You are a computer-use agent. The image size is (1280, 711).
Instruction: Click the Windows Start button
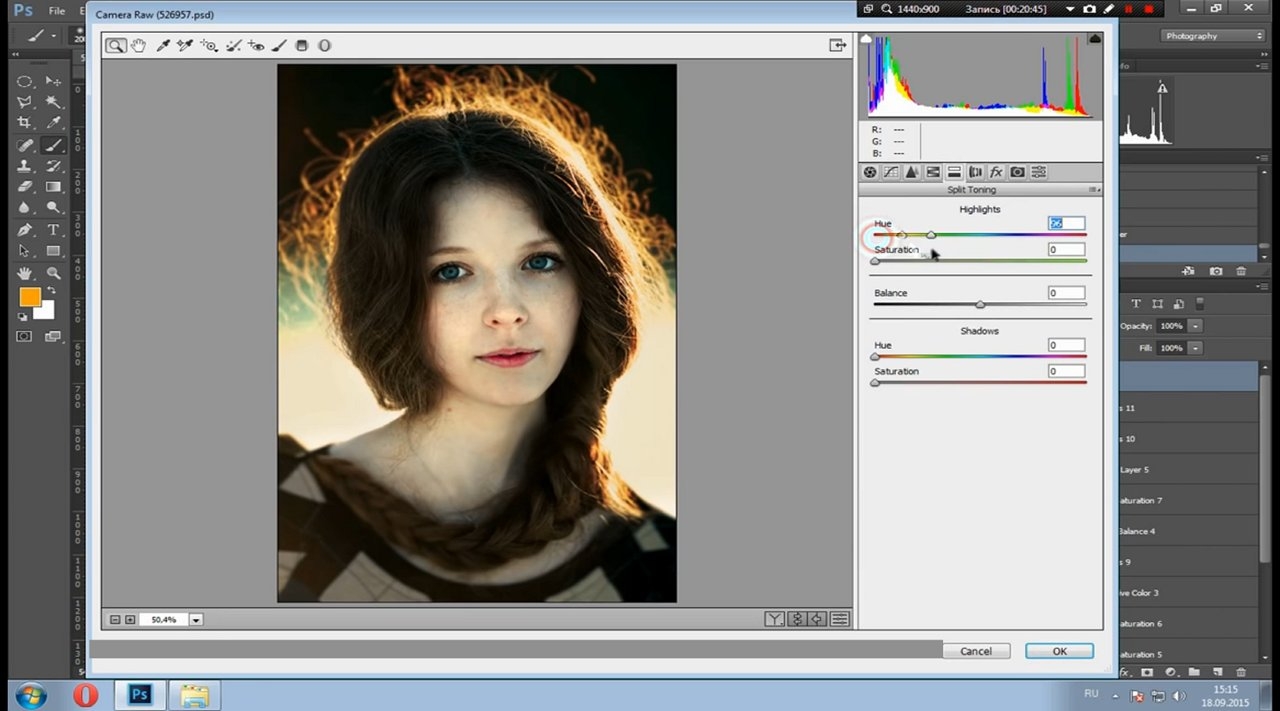pyautogui.click(x=30, y=695)
